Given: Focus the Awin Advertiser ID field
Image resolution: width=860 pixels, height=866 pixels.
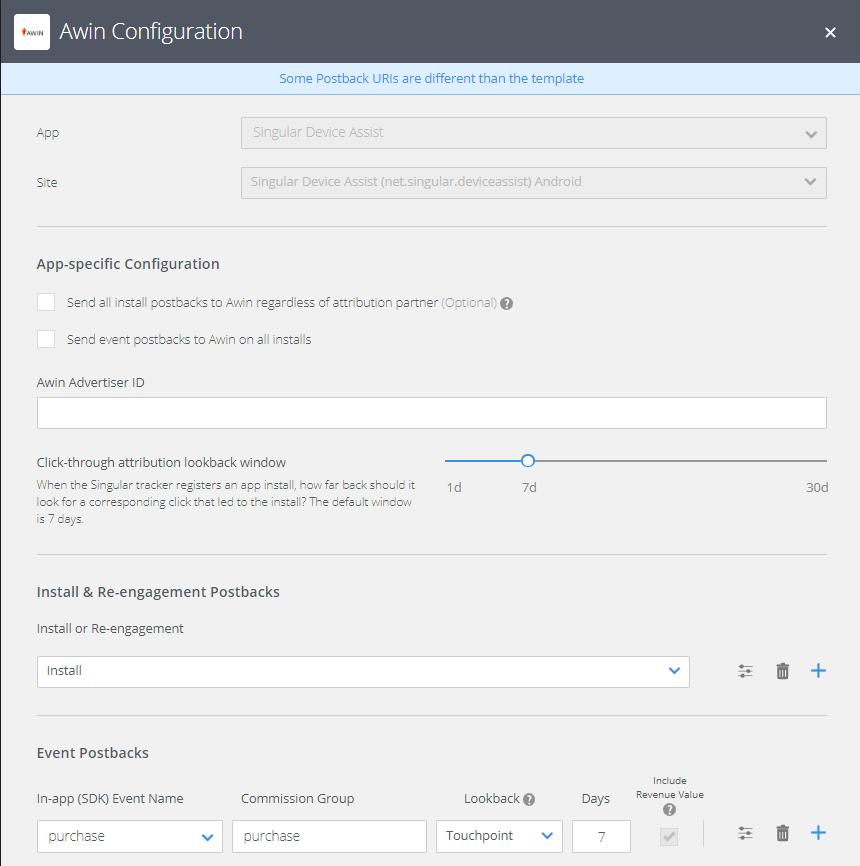Looking at the screenshot, I should pyautogui.click(x=431, y=413).
